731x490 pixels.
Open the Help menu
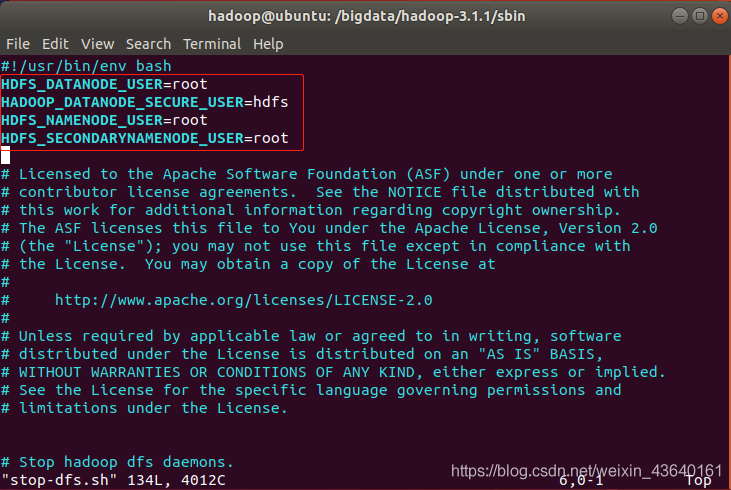268,44
